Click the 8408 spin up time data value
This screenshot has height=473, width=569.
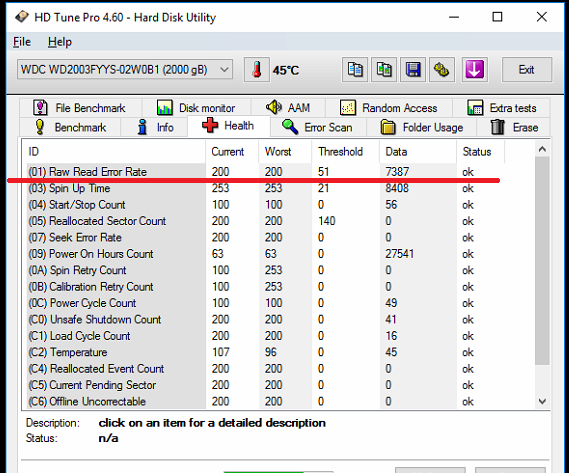(x=397, y=188)
